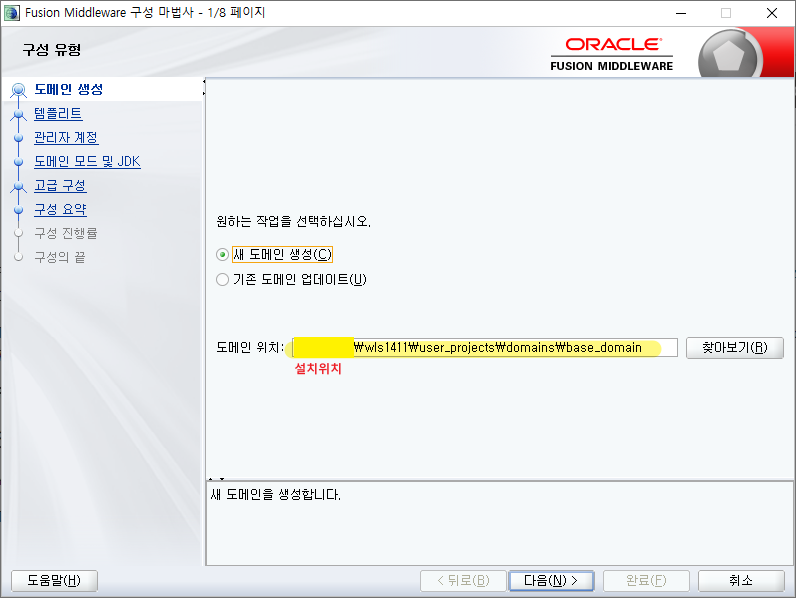
Task: Click the 구성 요약 step node icon
Action: click(19, 209)
